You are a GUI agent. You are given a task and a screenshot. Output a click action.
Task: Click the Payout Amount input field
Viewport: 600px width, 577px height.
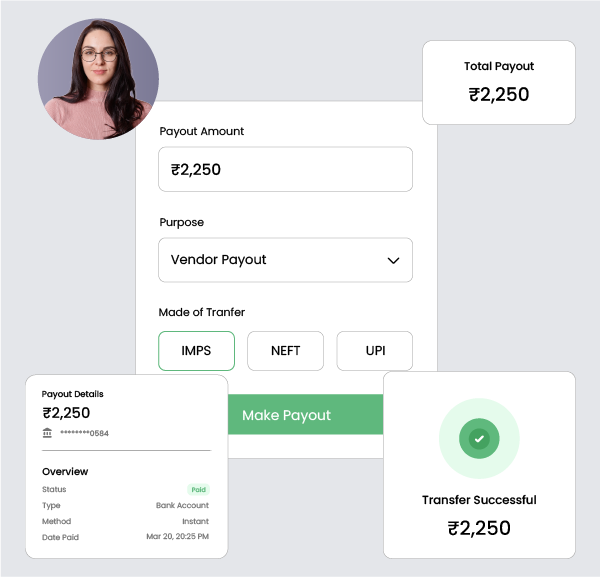[285, 170]
